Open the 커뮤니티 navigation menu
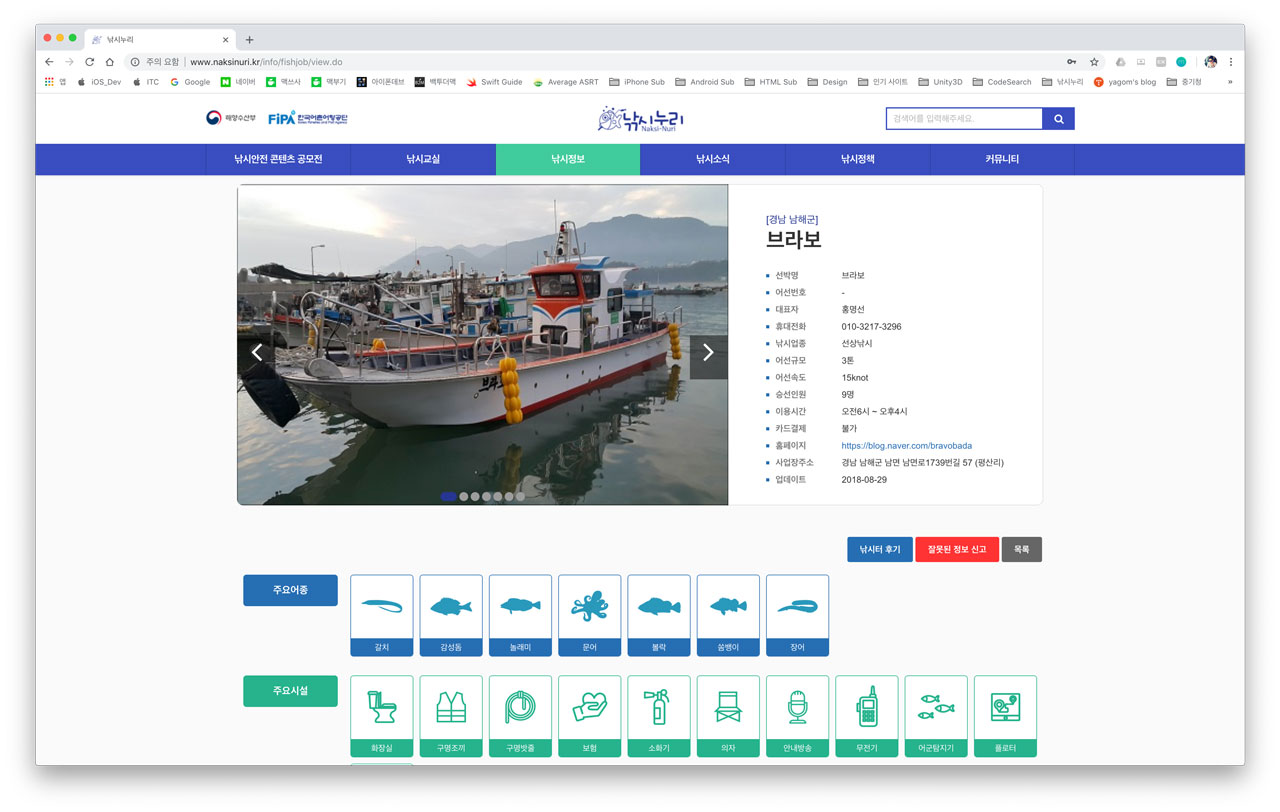The image size is (1280, 812). click(1002, 159)
